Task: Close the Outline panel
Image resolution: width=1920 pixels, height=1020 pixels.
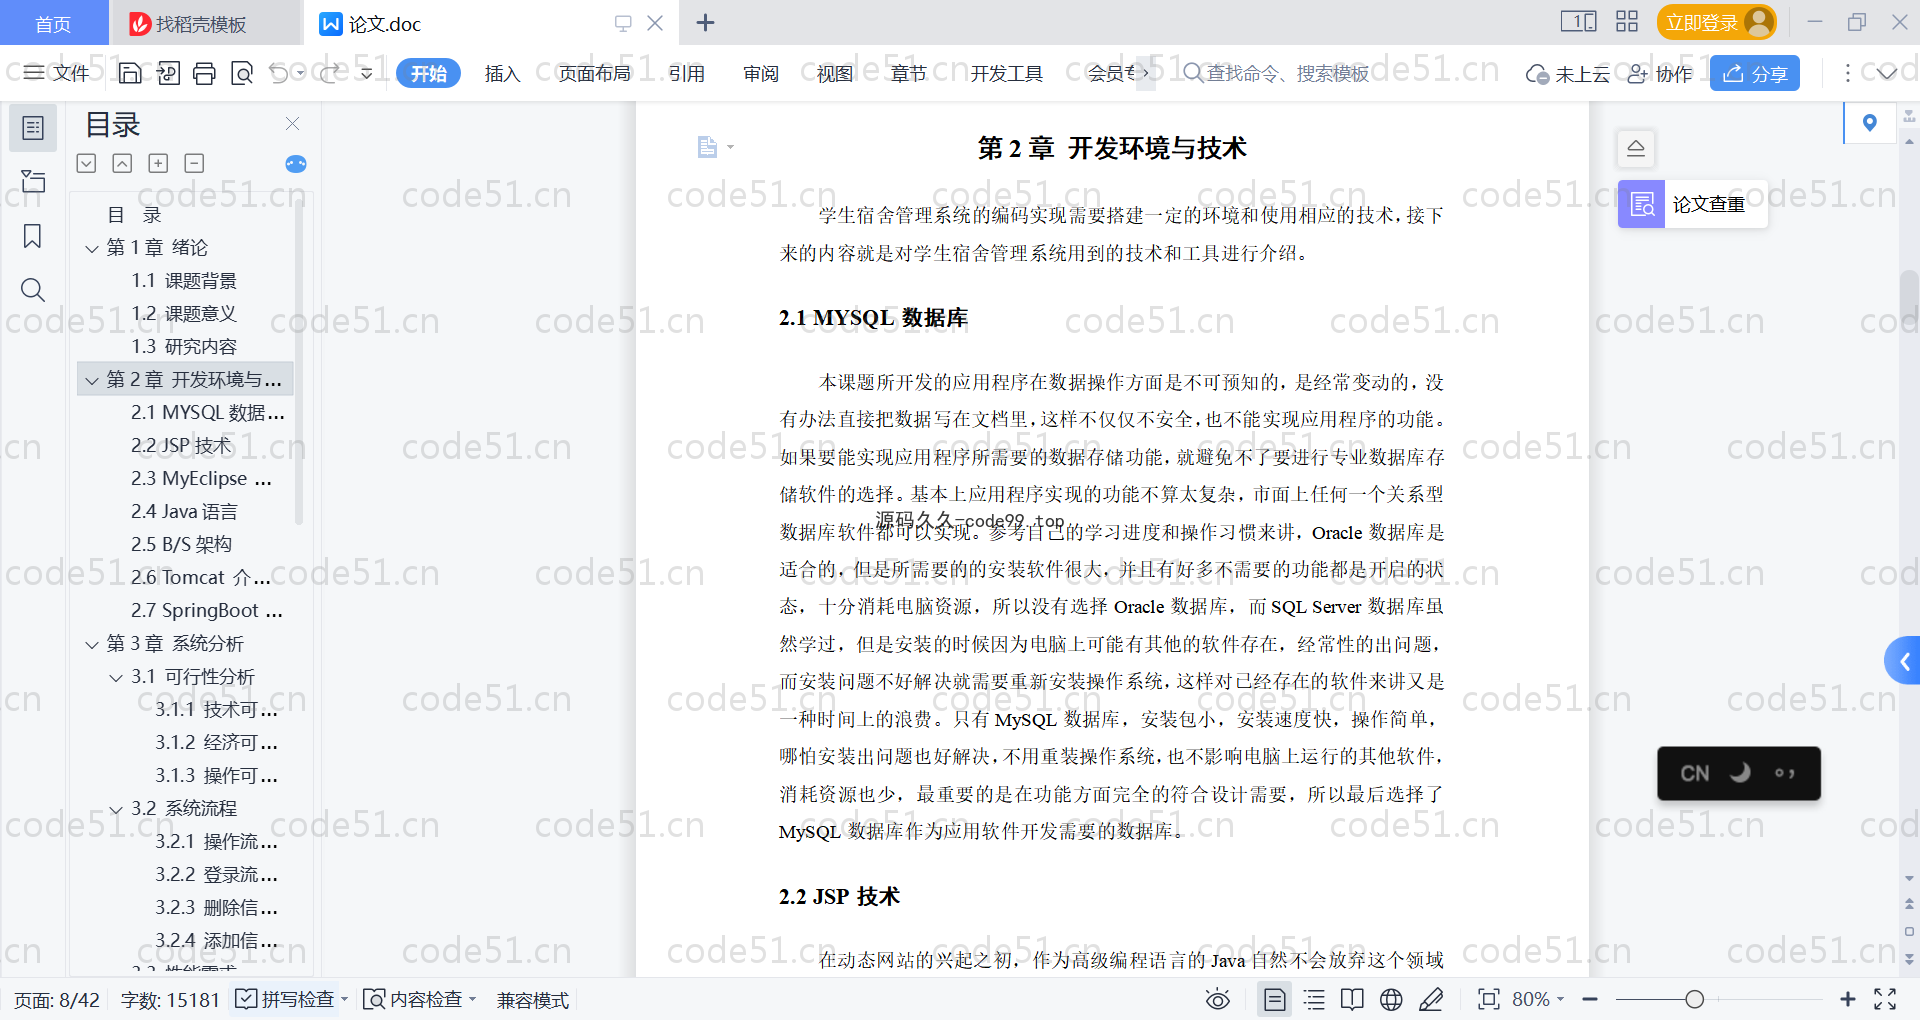Action: pyautogui.click(x=292, y=123)
